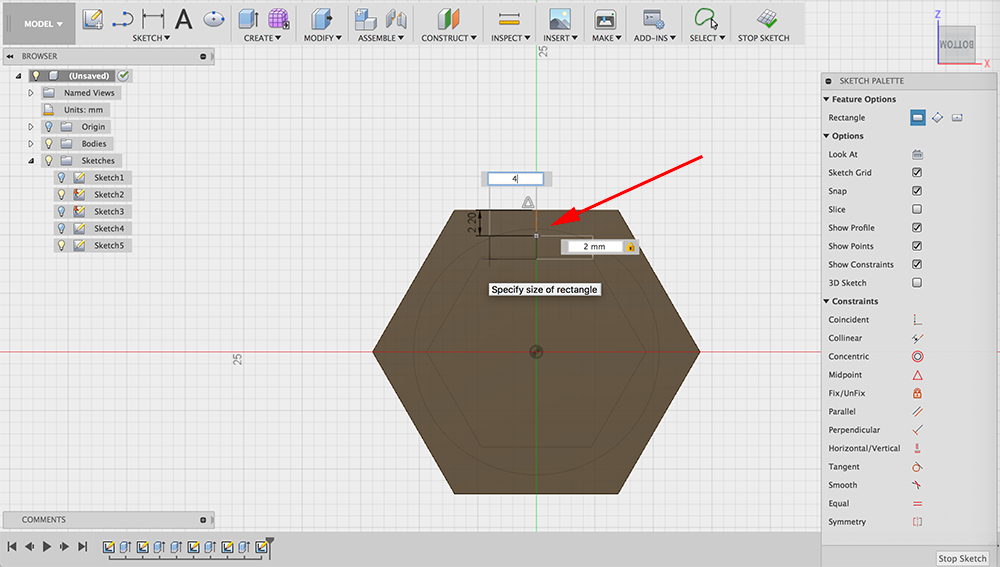Open the Insert image icon

pyautogui.click(x=560, y=19)
